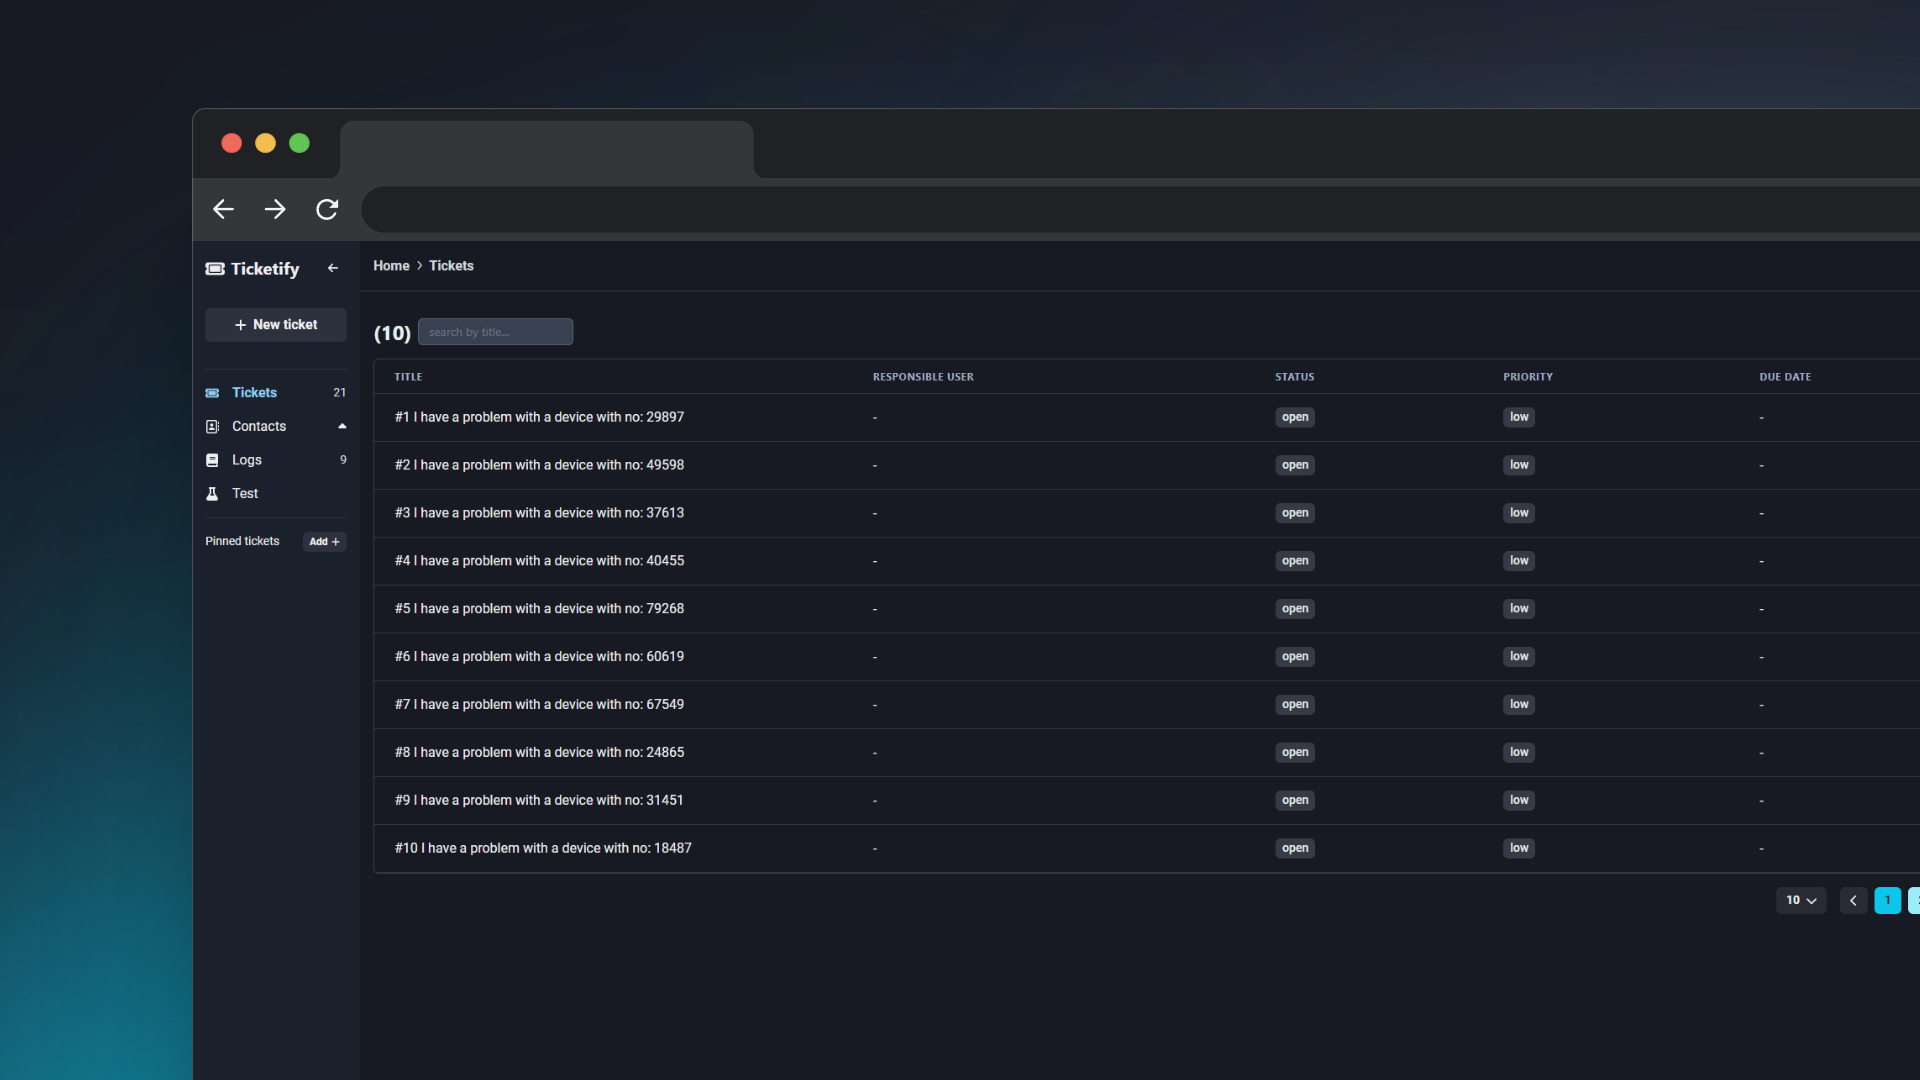Click the Ticketify logo icon

215,269
